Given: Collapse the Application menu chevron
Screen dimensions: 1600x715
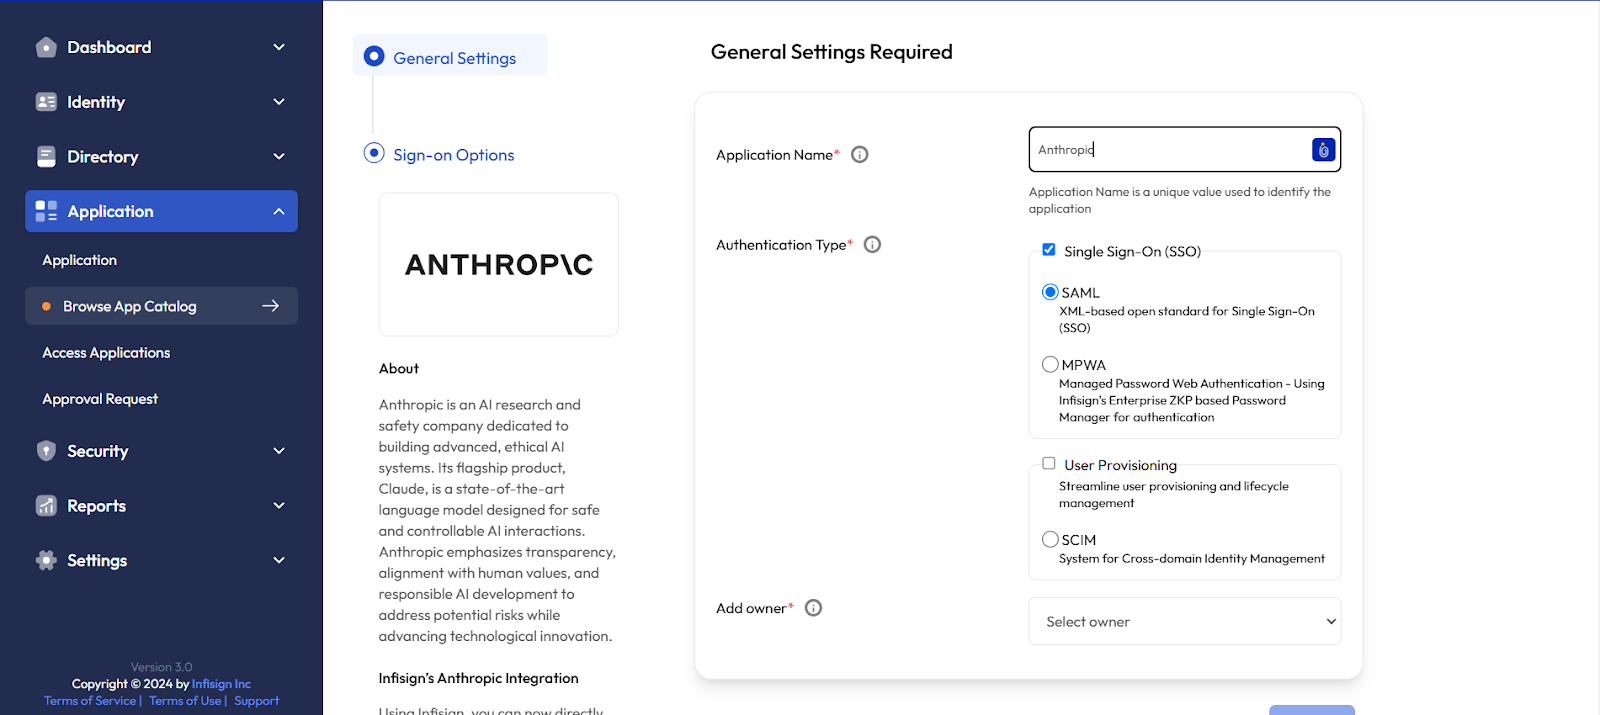Looking at the screenshot, I should coord(279,211).
